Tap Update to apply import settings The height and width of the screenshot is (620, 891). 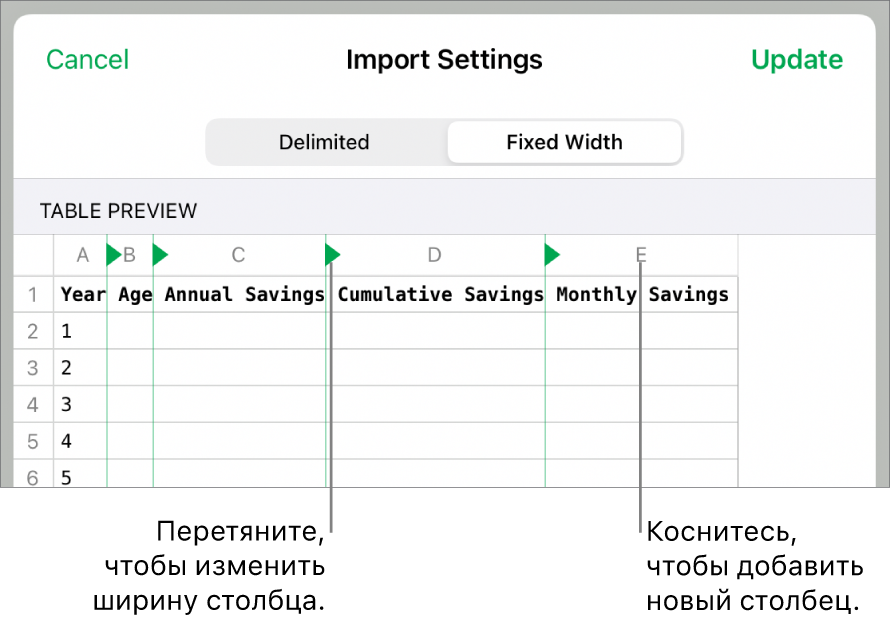(x=797, y=60)
